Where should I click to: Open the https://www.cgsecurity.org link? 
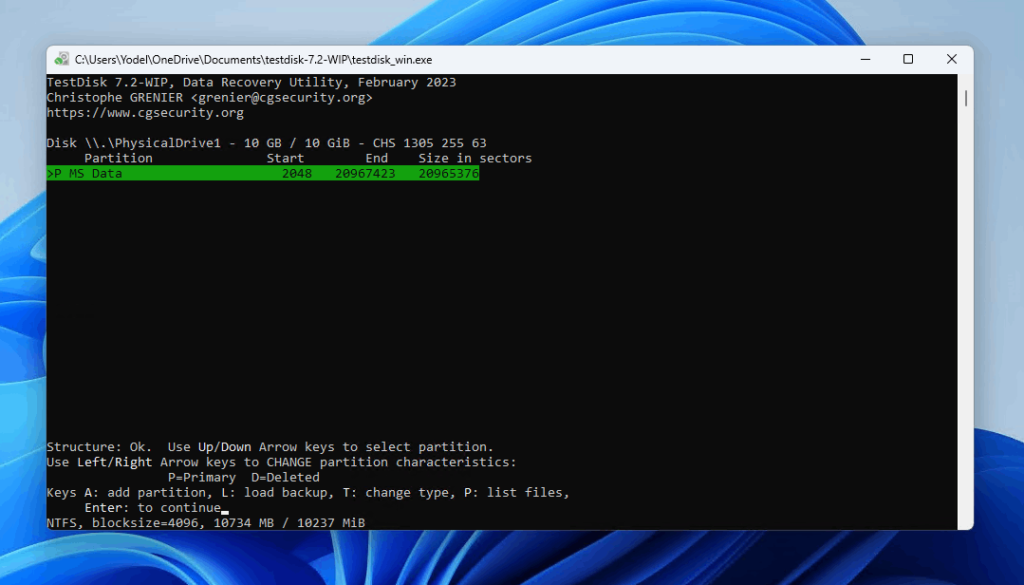coord(145,113)
